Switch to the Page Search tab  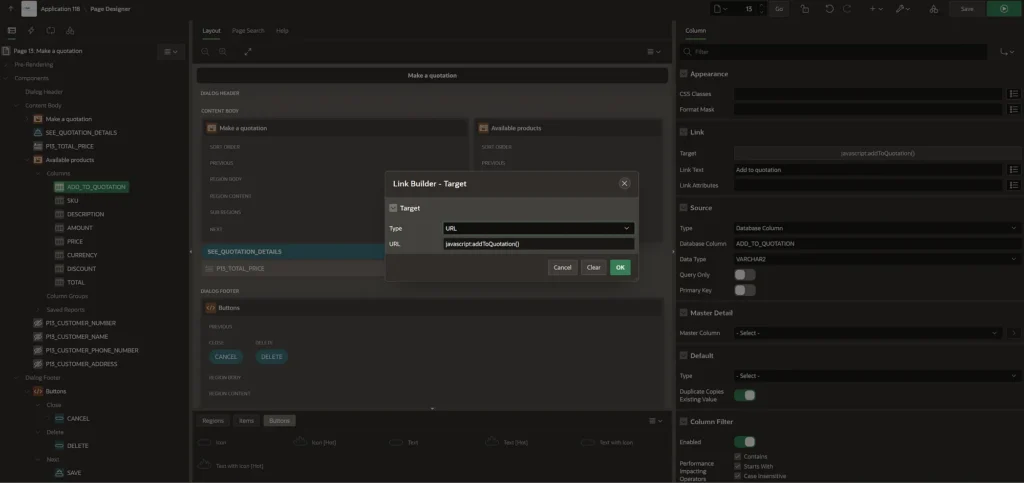[x=248, y=31]
